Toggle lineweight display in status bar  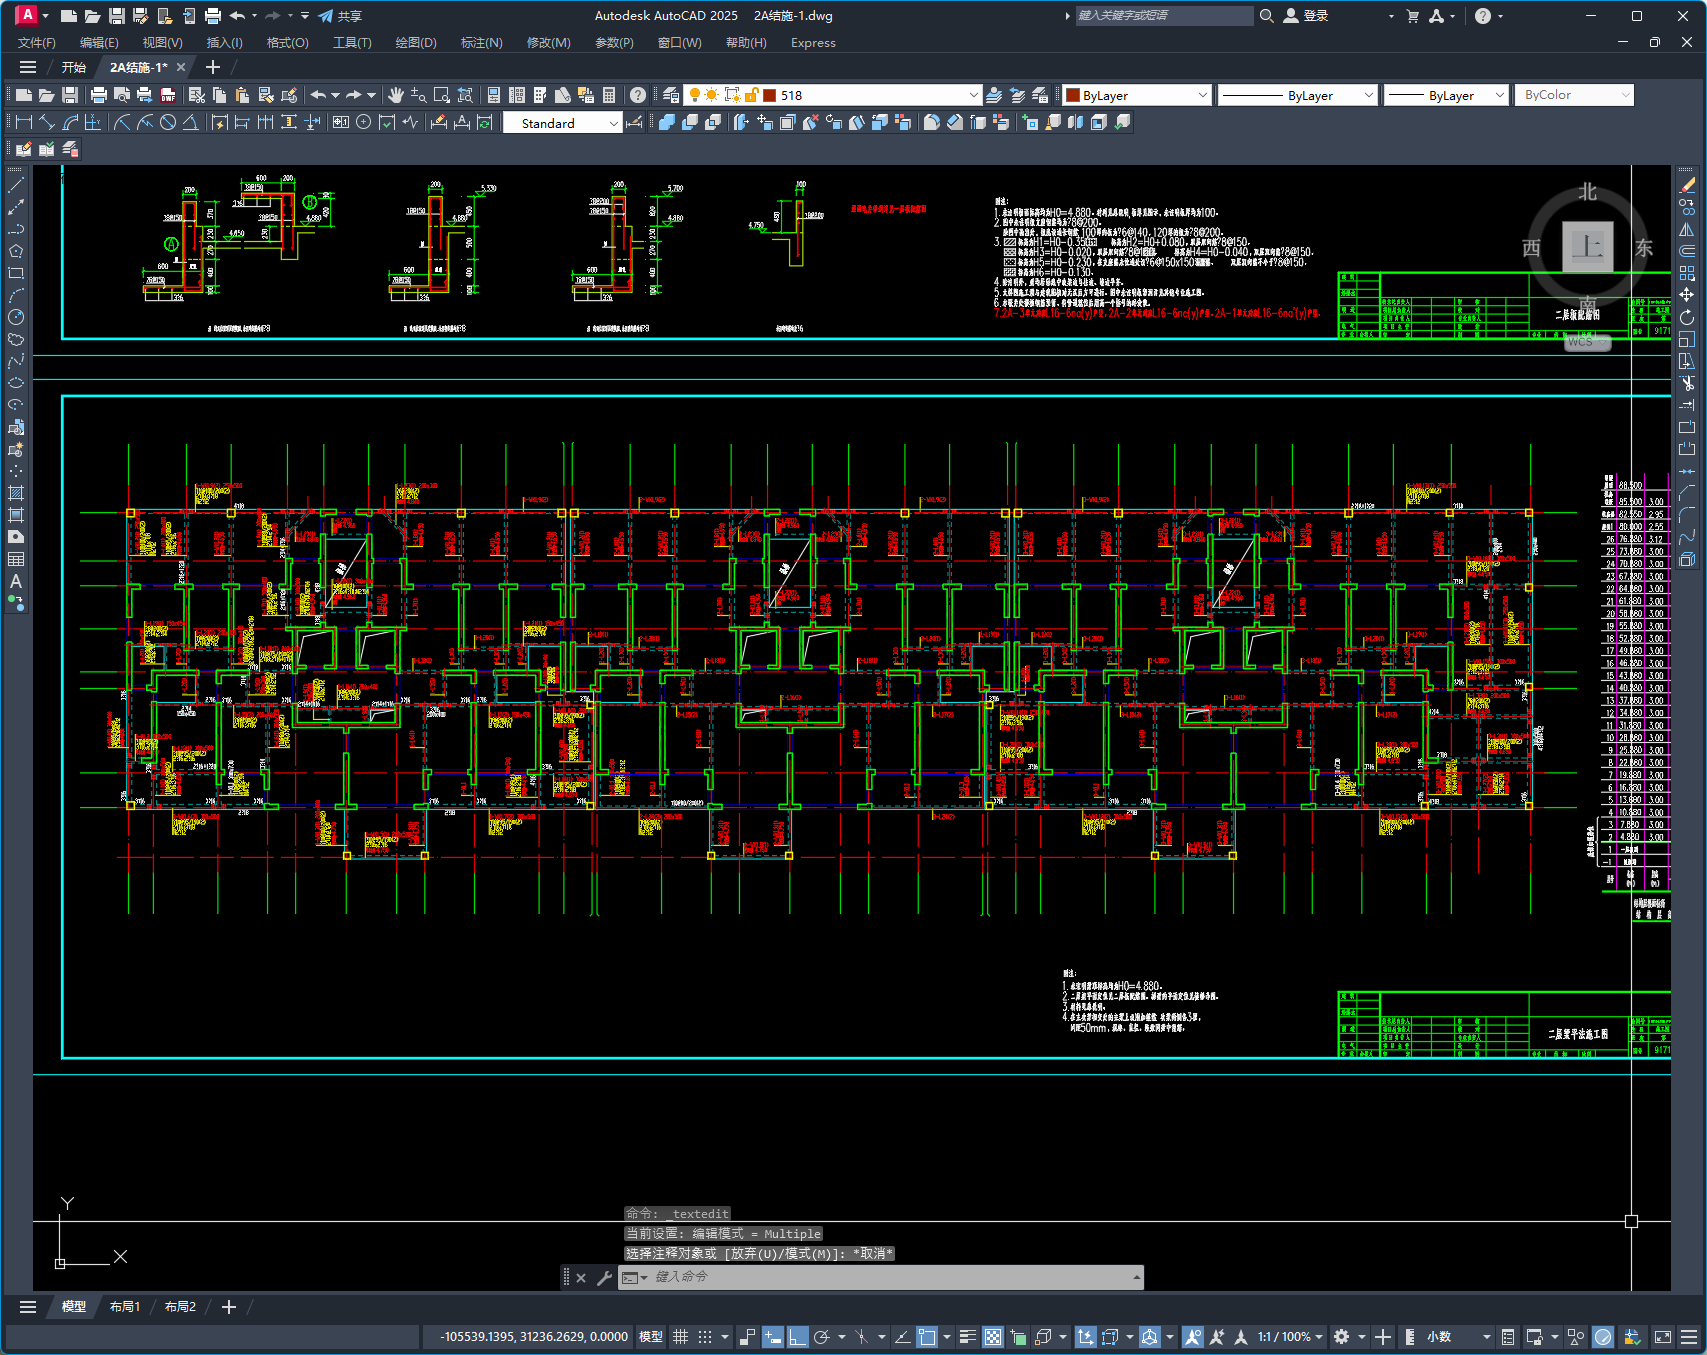point(967,1337)
